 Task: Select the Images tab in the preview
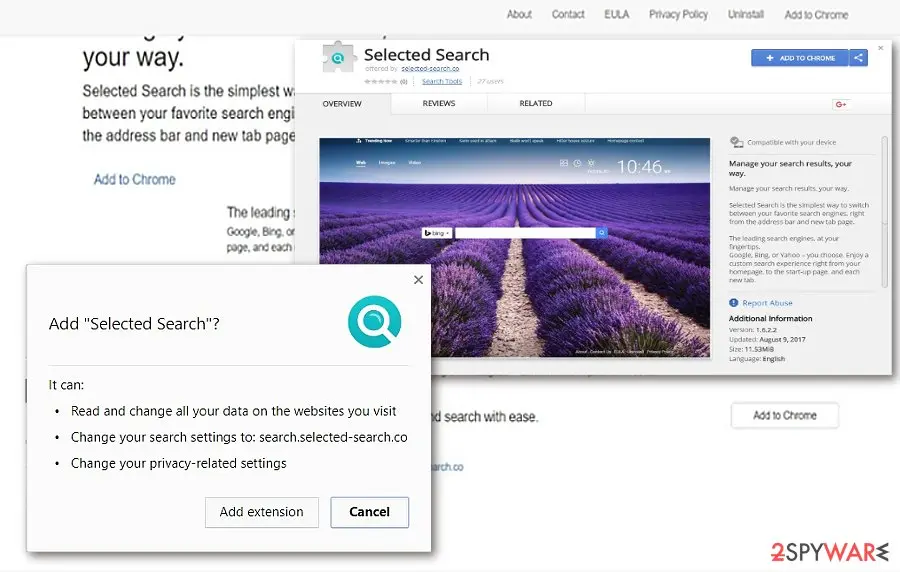click(x=387, y=163)
